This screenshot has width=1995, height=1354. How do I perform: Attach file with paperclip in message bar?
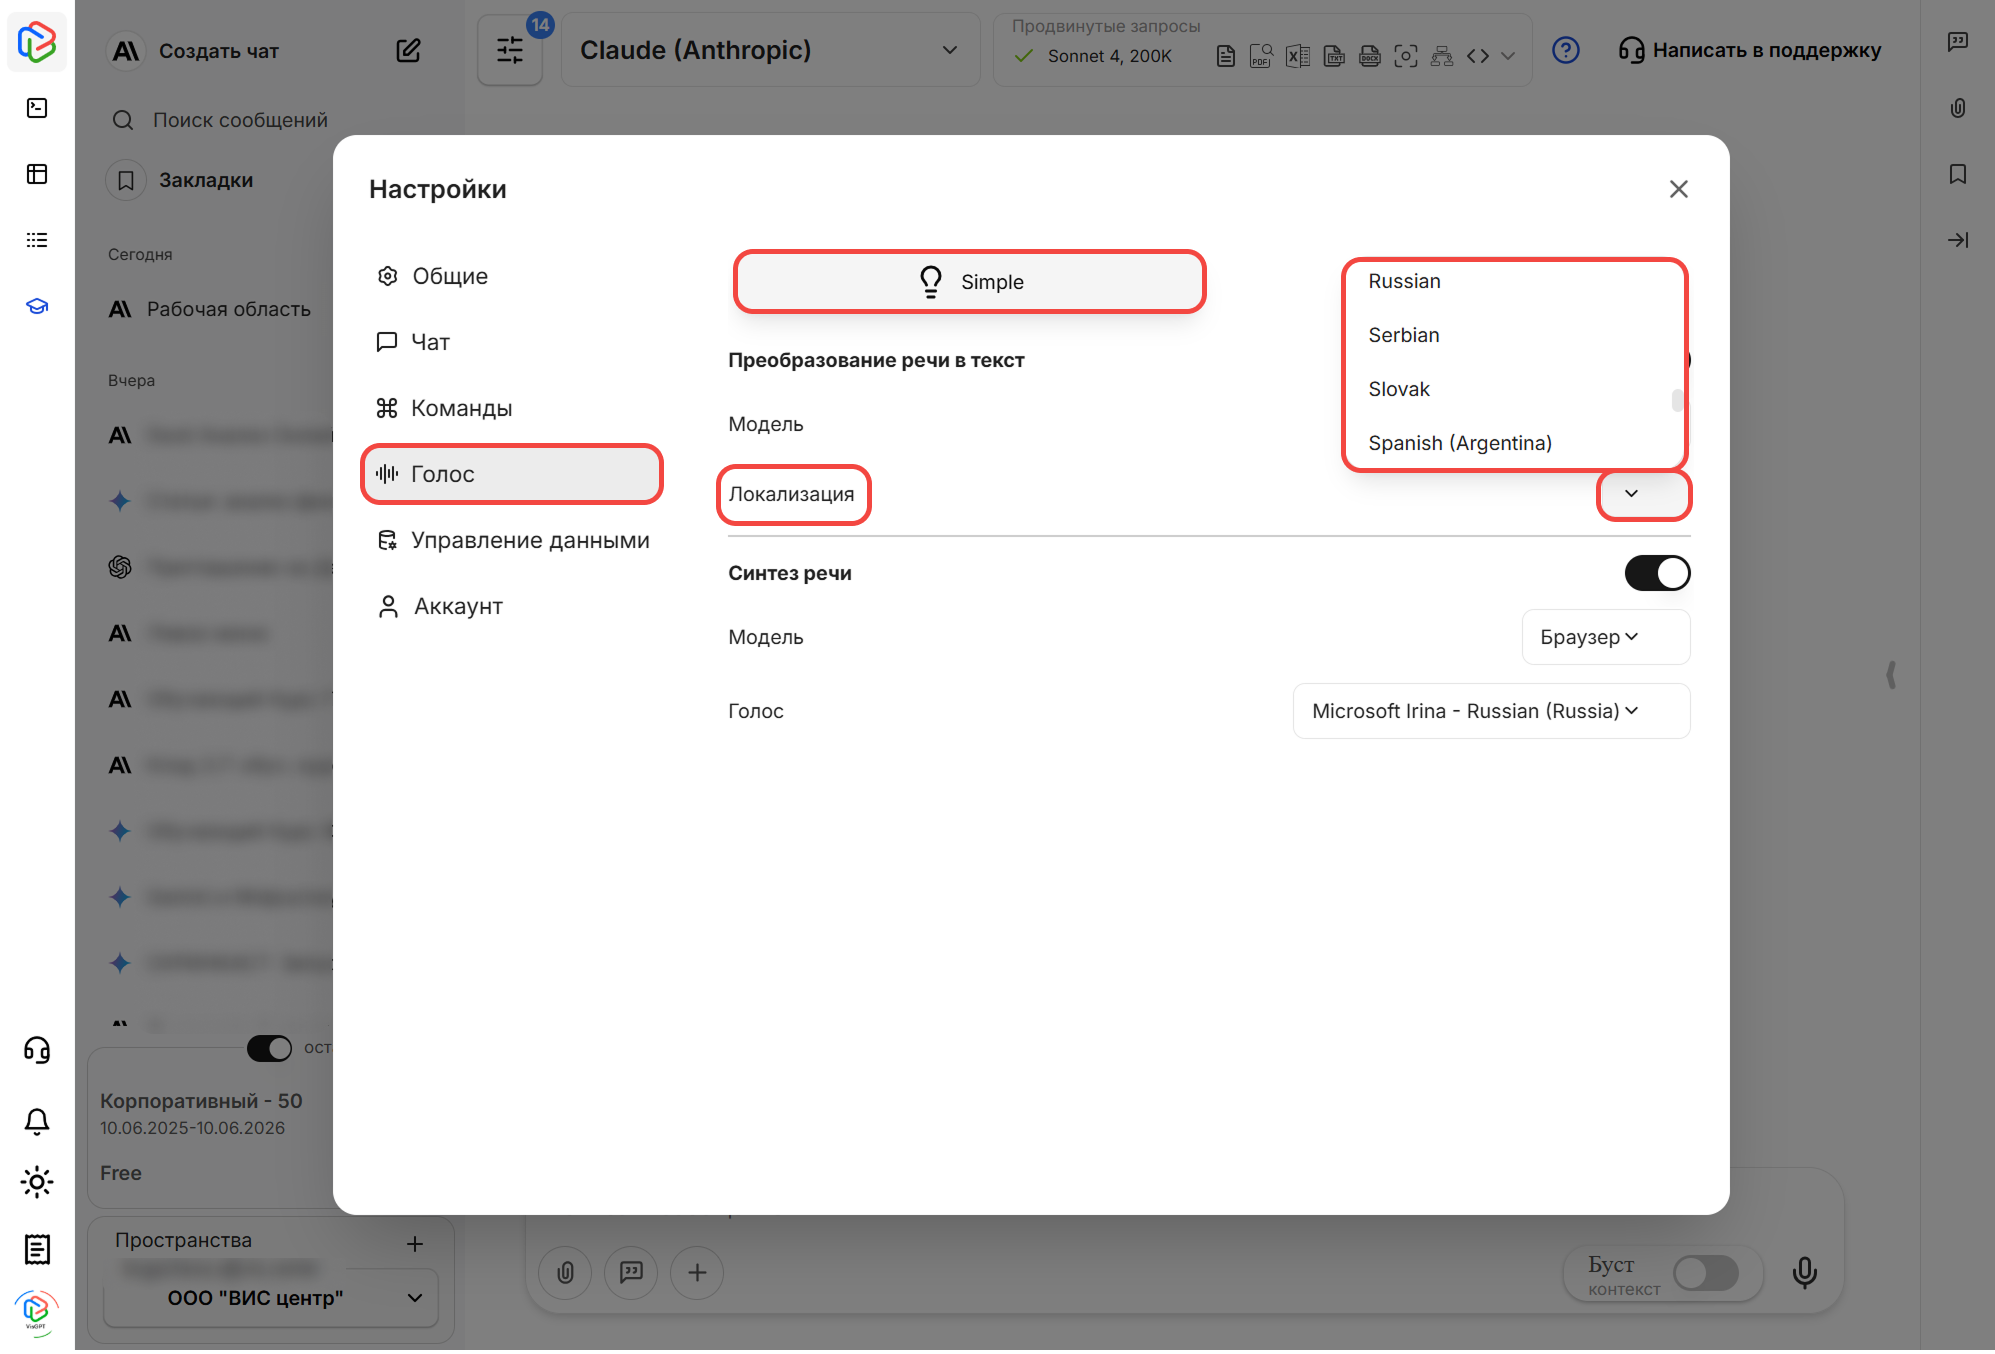(566, 1272)
